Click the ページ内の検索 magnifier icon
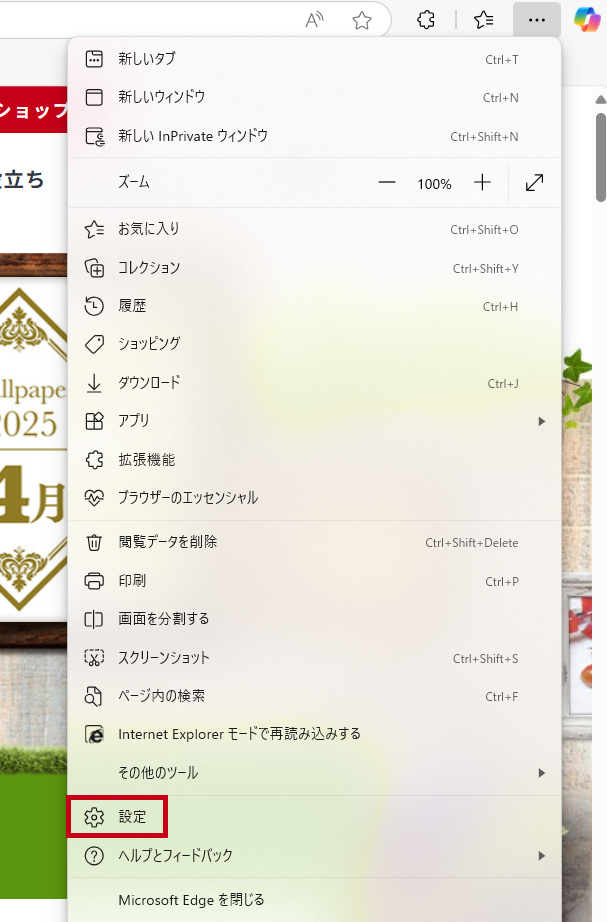 coord(94,696)
